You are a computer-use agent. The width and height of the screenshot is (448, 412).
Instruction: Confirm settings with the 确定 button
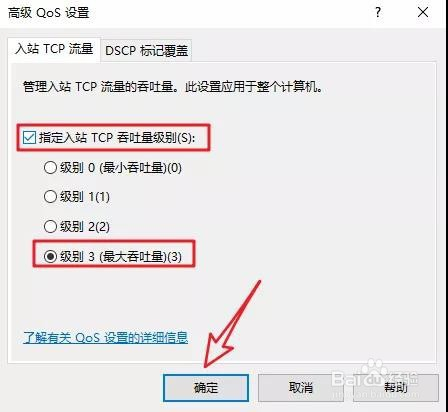[206, 388]
